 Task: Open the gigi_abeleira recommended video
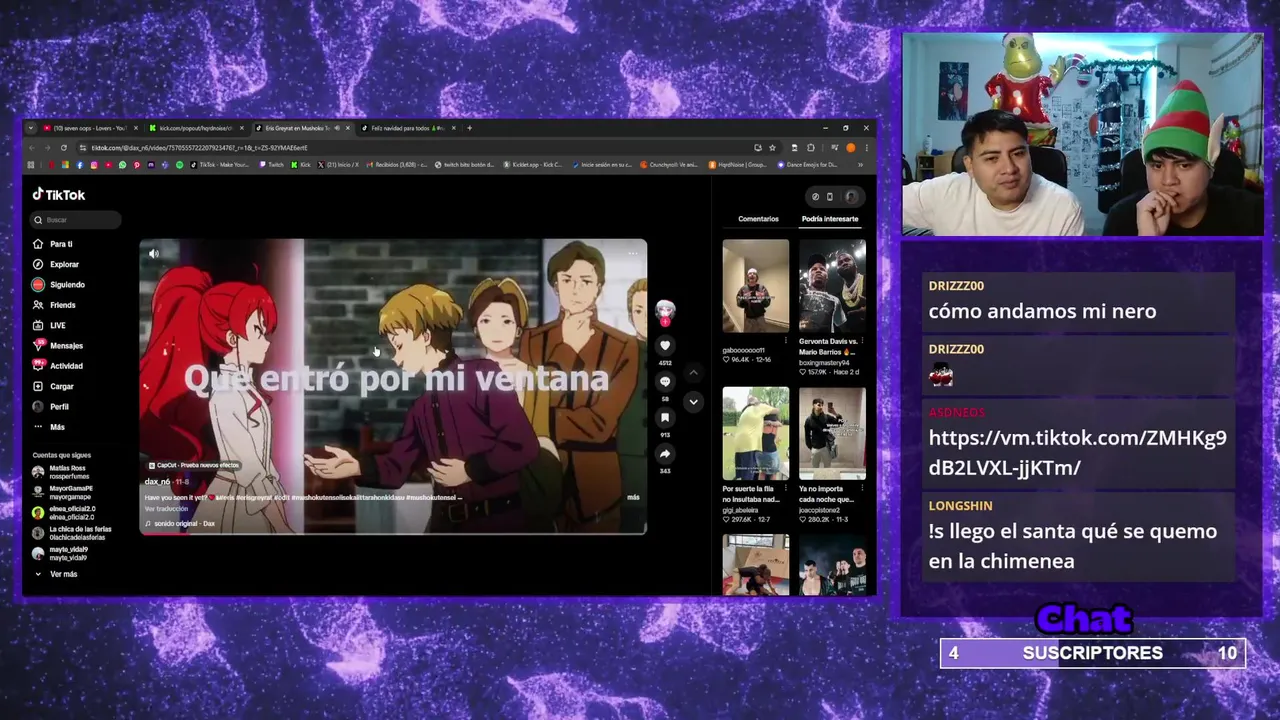click(755, 433)
